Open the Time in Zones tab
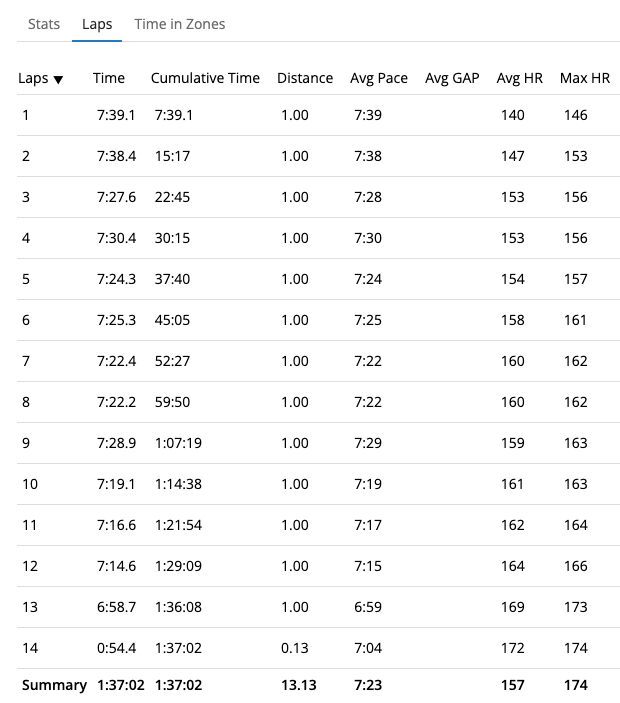 pos(180,24)
